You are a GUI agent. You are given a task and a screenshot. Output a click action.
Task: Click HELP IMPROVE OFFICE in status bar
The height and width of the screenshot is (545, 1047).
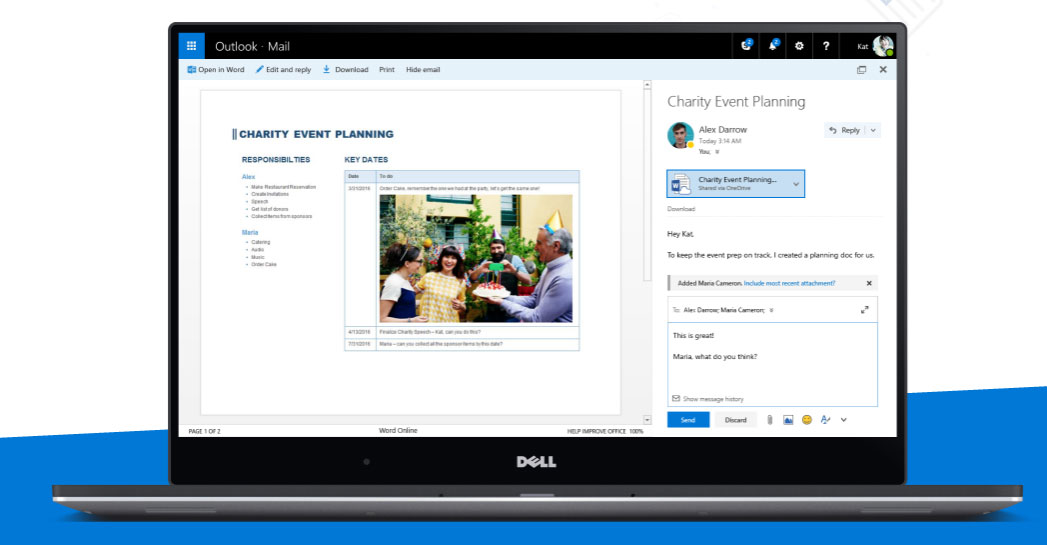(x=596, y=431)
